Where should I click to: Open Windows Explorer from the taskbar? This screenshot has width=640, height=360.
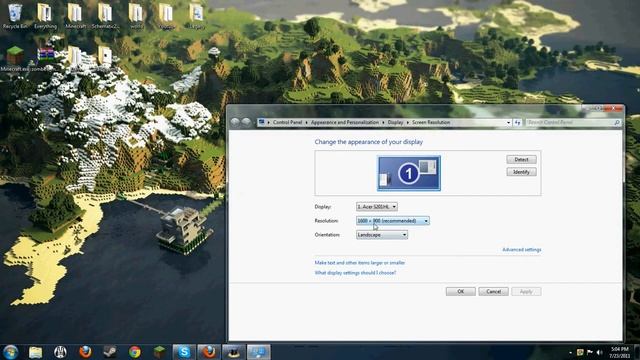(36, 352)
